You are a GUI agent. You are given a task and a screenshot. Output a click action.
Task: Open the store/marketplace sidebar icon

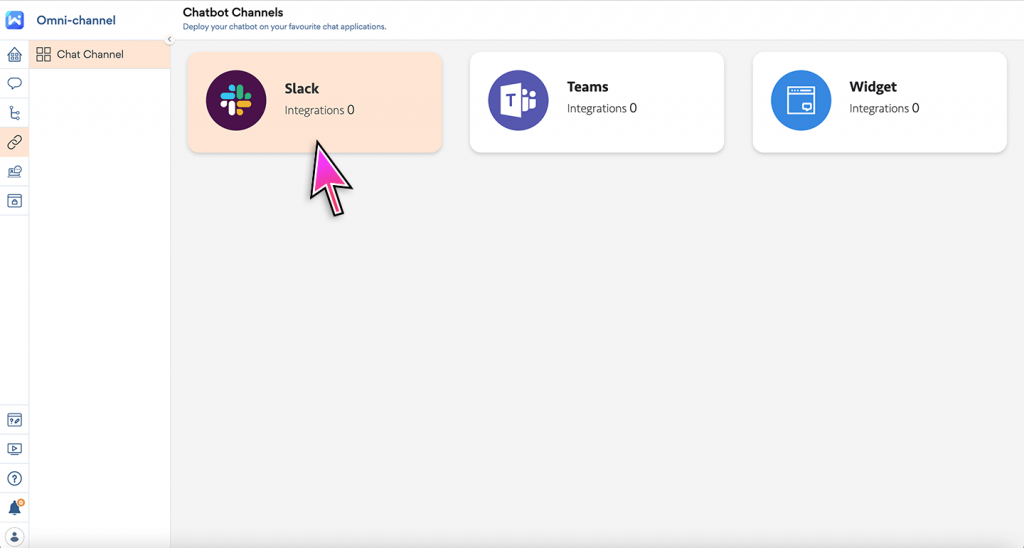pos(14,201)
